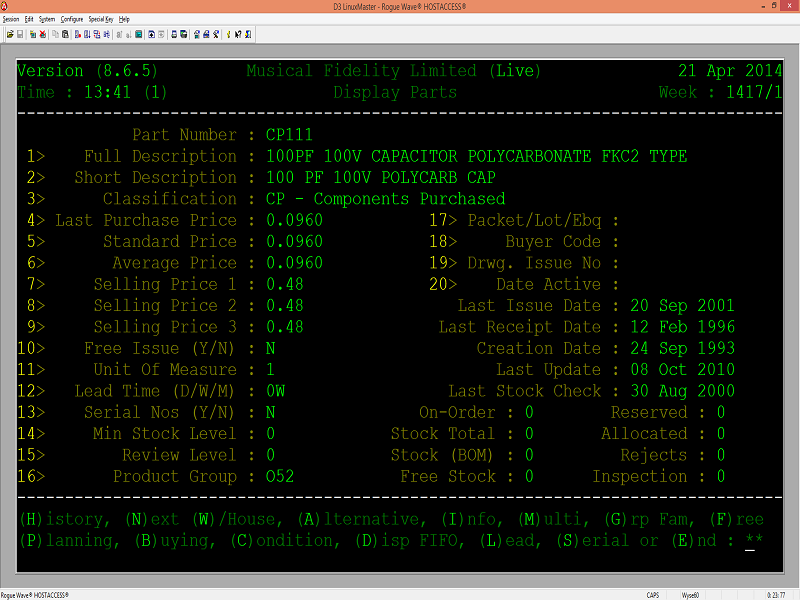Click the Allocated label
Image resolution: width=800 pixels, height=600 pixels.
[x=644, y=434]
